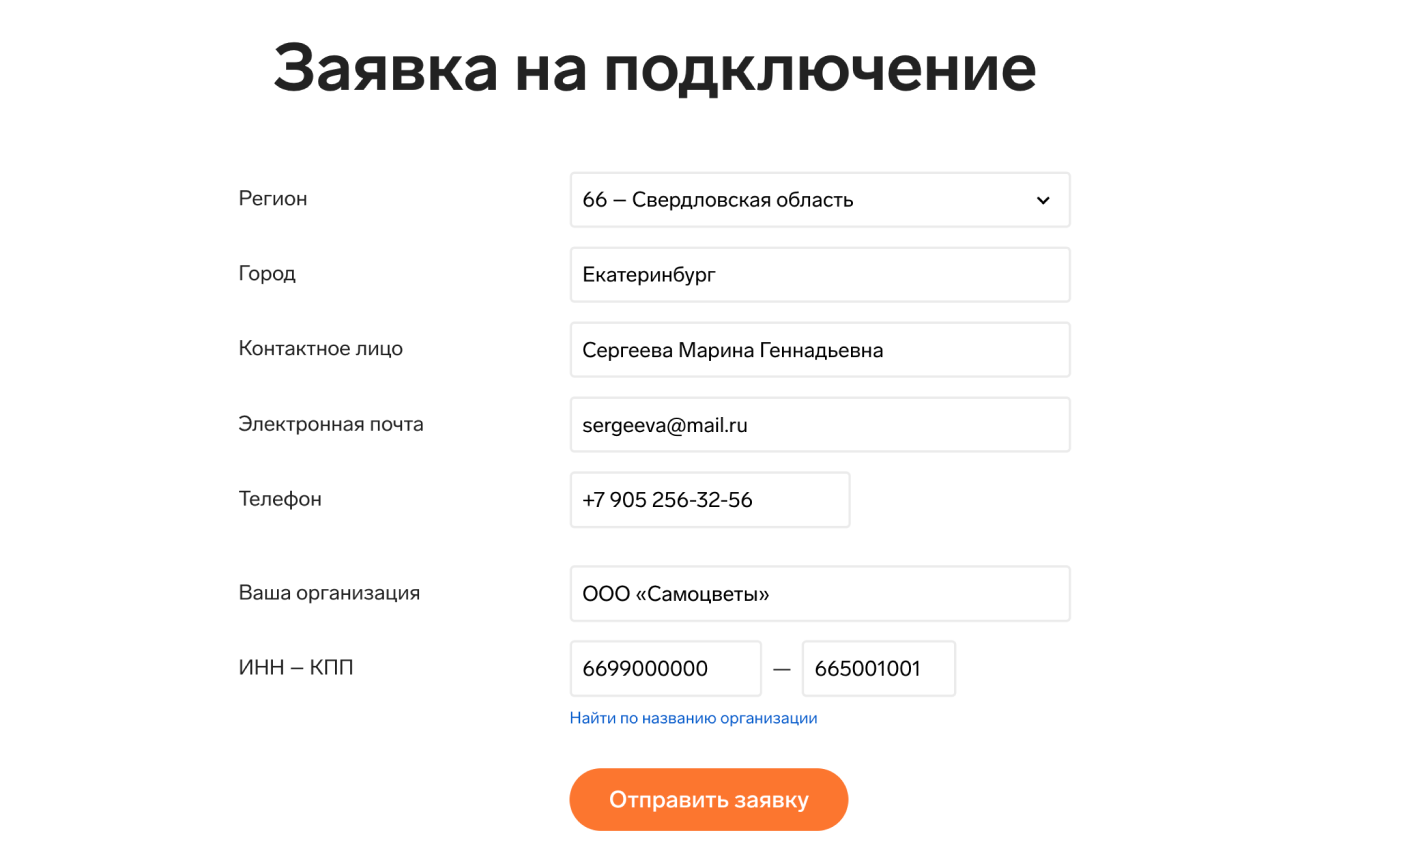Click the Телефон label
Image resolution: width=1418 pixels, height=858 pixels.
[280, 499]
